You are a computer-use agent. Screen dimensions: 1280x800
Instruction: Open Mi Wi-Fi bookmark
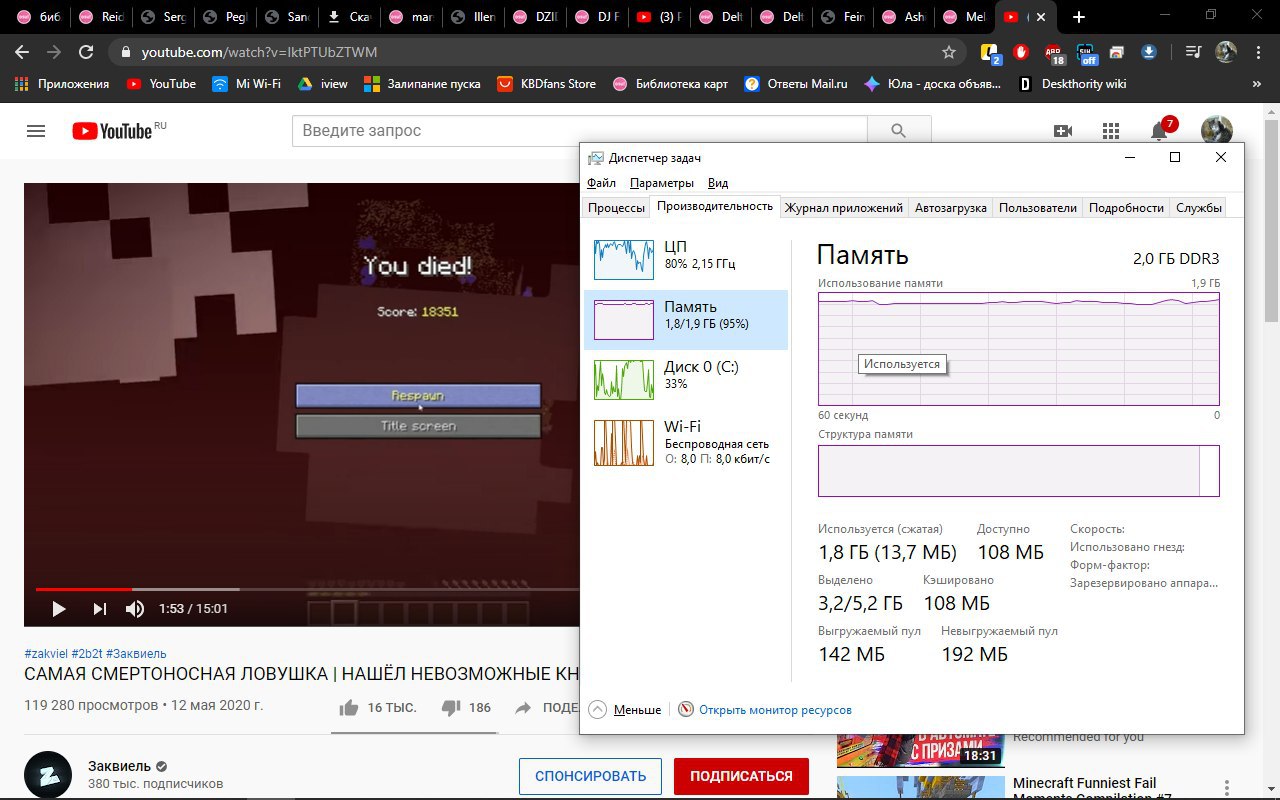tap(246, 84)
